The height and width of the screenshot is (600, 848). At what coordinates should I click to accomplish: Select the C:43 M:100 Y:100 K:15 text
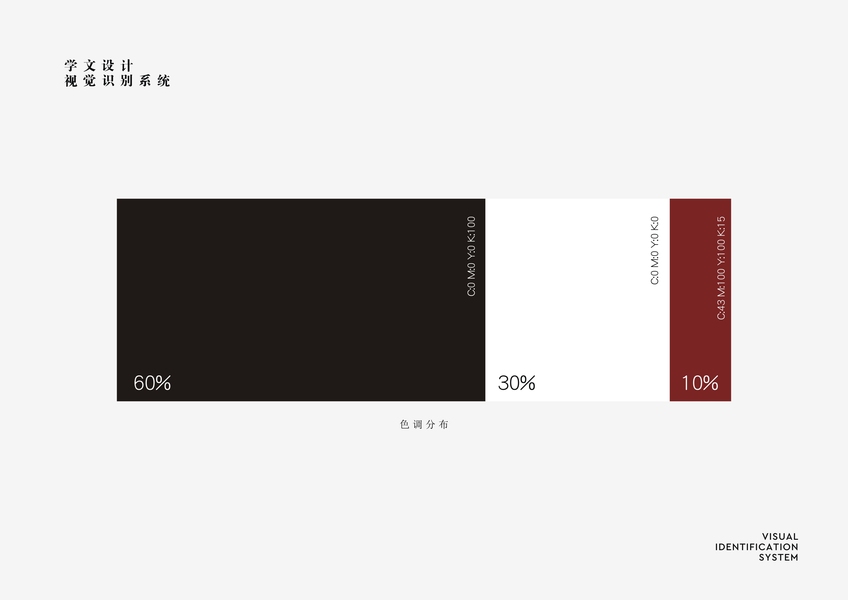point(721,267)
